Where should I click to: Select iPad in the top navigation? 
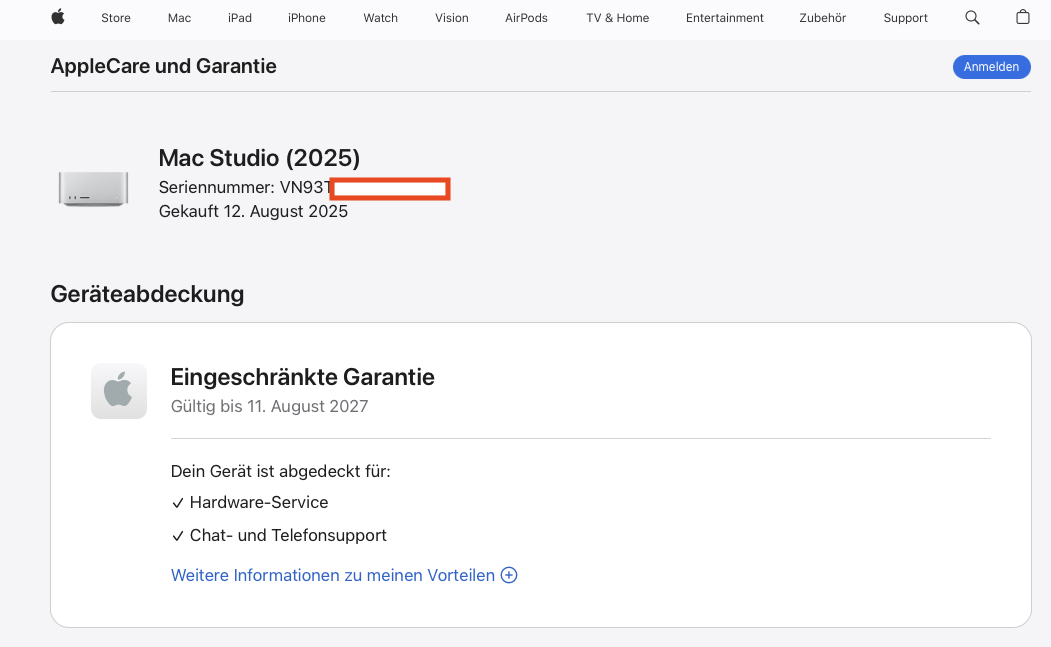[x=239, y=18]
